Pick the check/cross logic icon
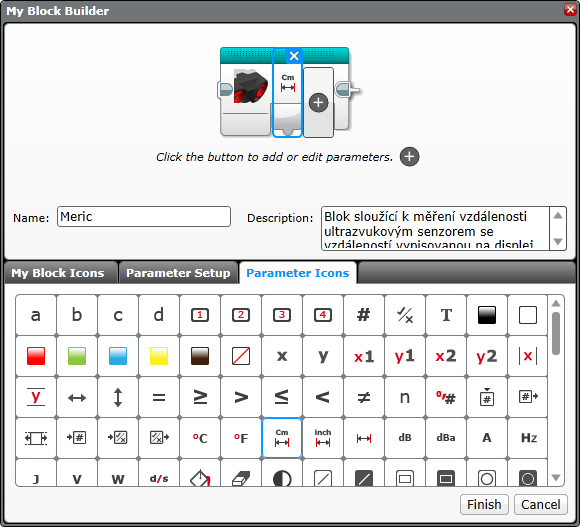580x527 pixels. pyautogui.click(x=405, y=315)
